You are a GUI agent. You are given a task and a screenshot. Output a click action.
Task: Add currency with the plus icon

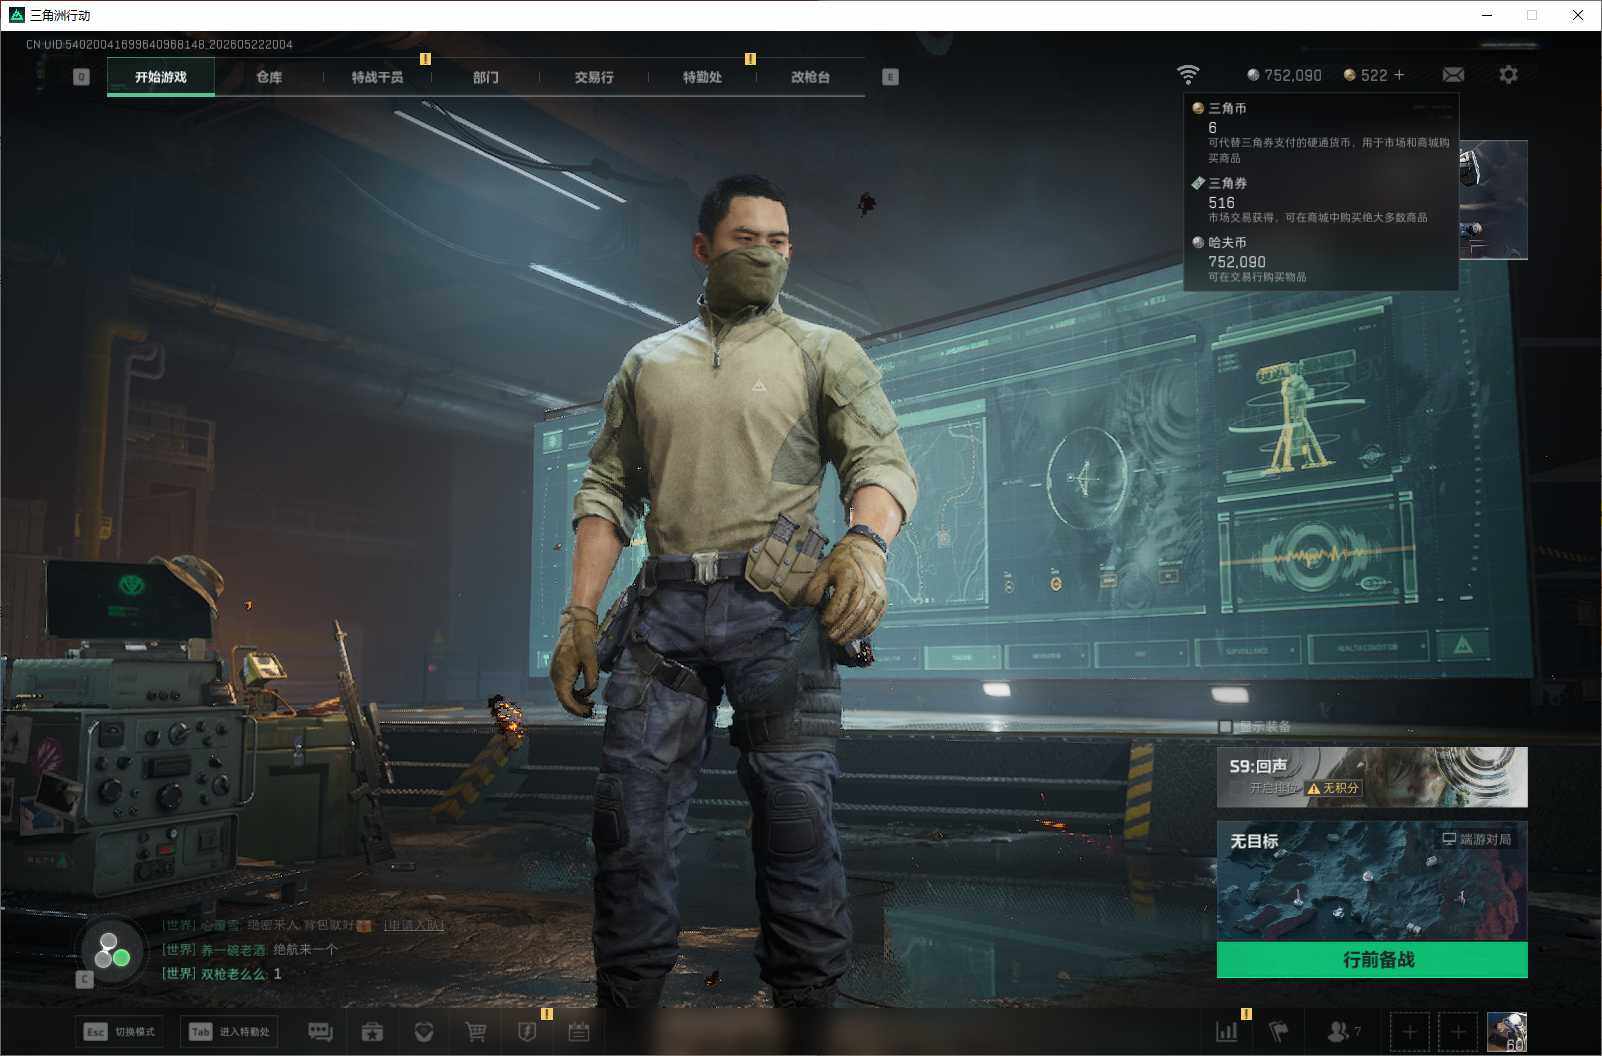click(1399, 75)
